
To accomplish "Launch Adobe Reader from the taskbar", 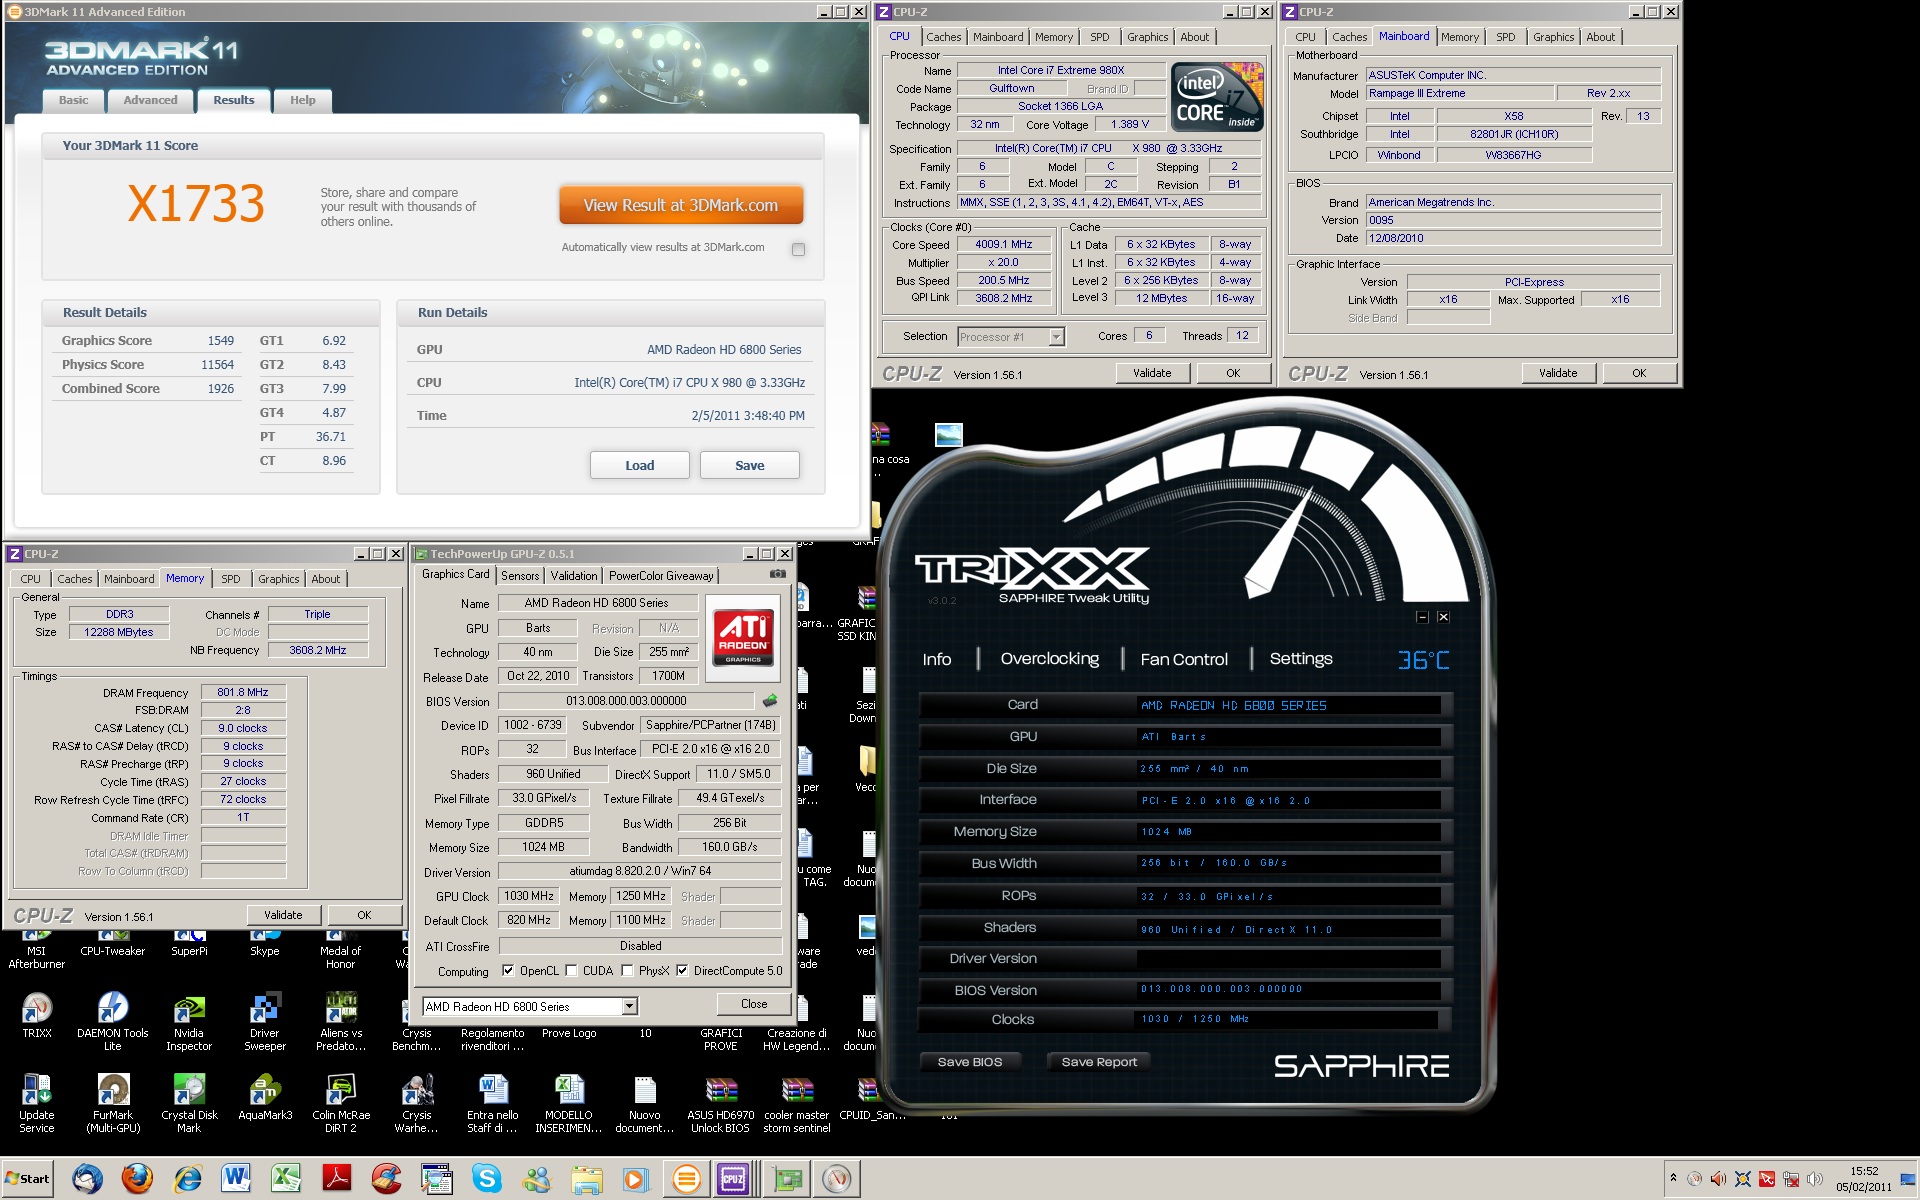I will [x=336, y=1179].
